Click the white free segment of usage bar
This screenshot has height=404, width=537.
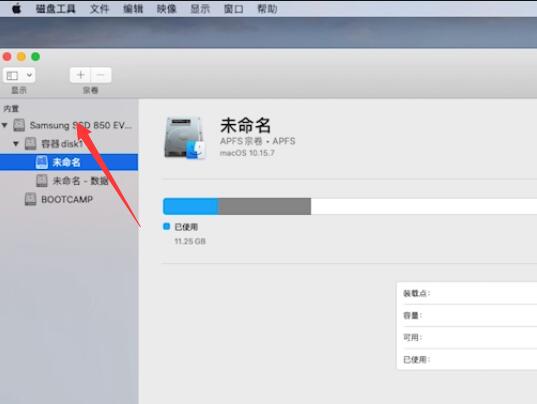(x=424, y=206)
